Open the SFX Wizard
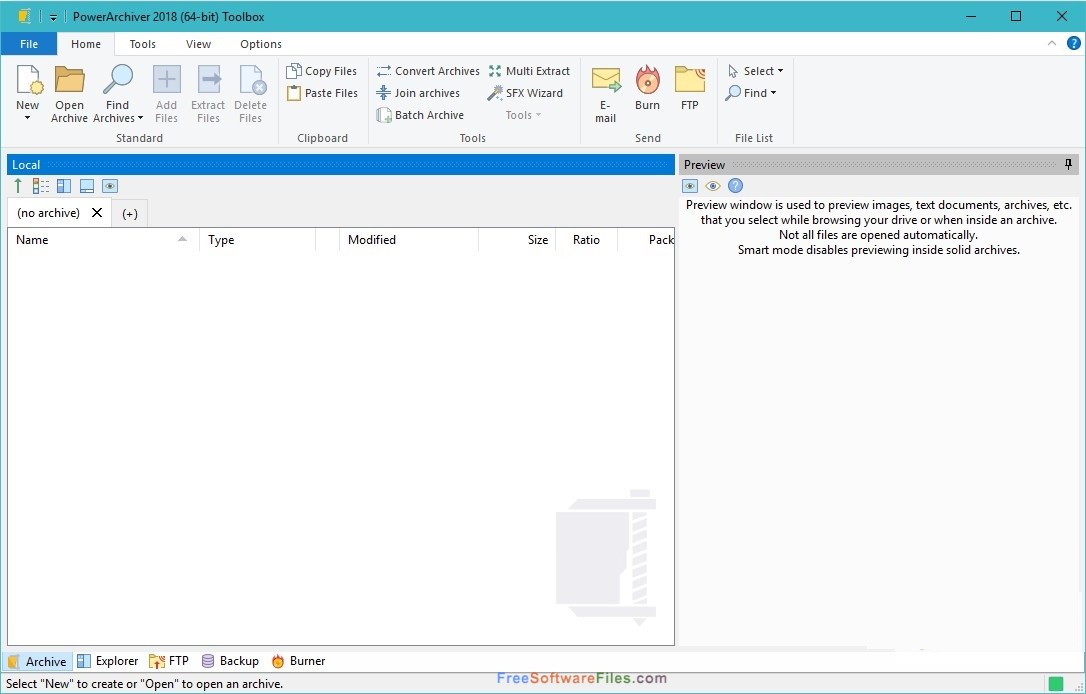Screen dimensions: 1086x694 [x=525, y=93]
